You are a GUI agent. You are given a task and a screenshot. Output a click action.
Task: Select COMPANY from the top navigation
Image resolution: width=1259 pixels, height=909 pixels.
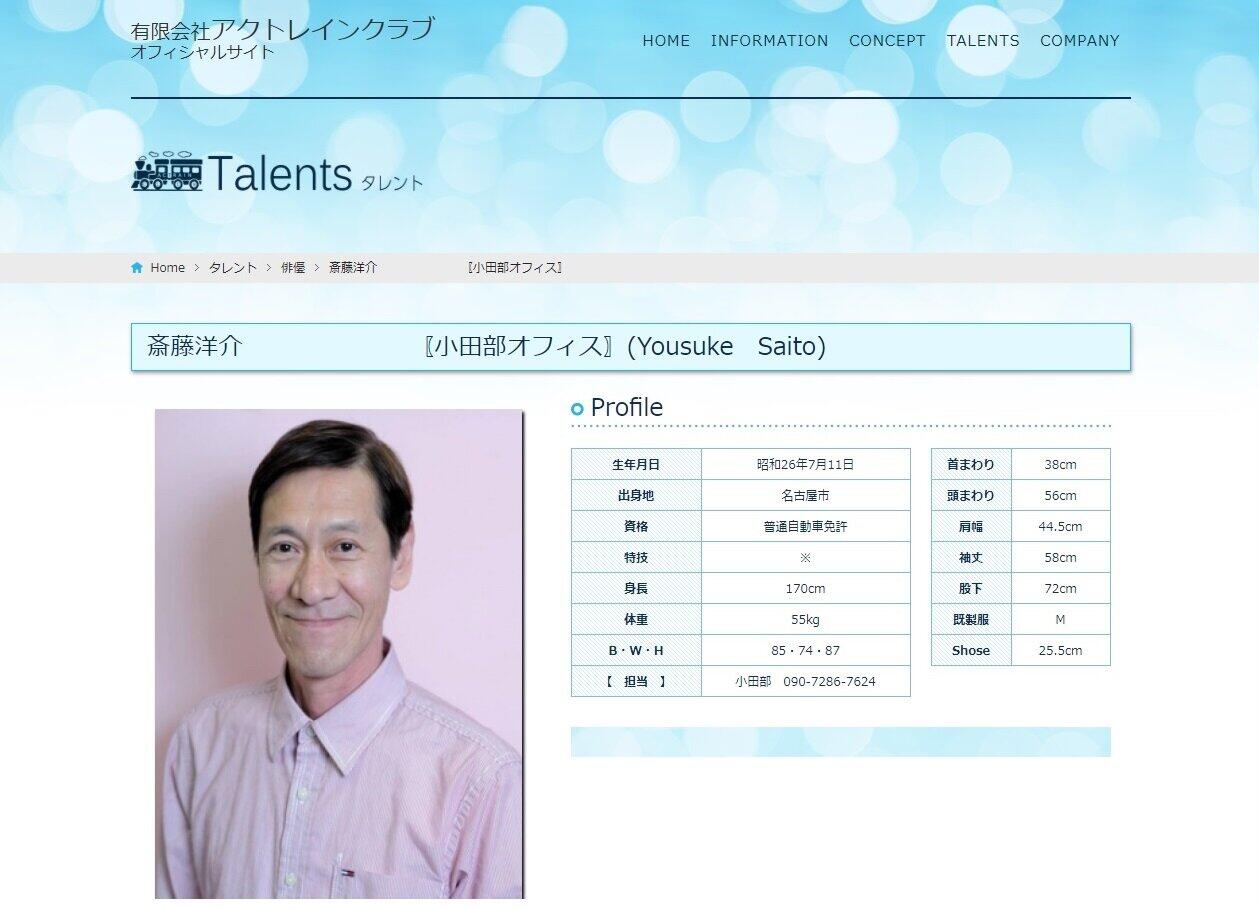tap(1079, 41)
